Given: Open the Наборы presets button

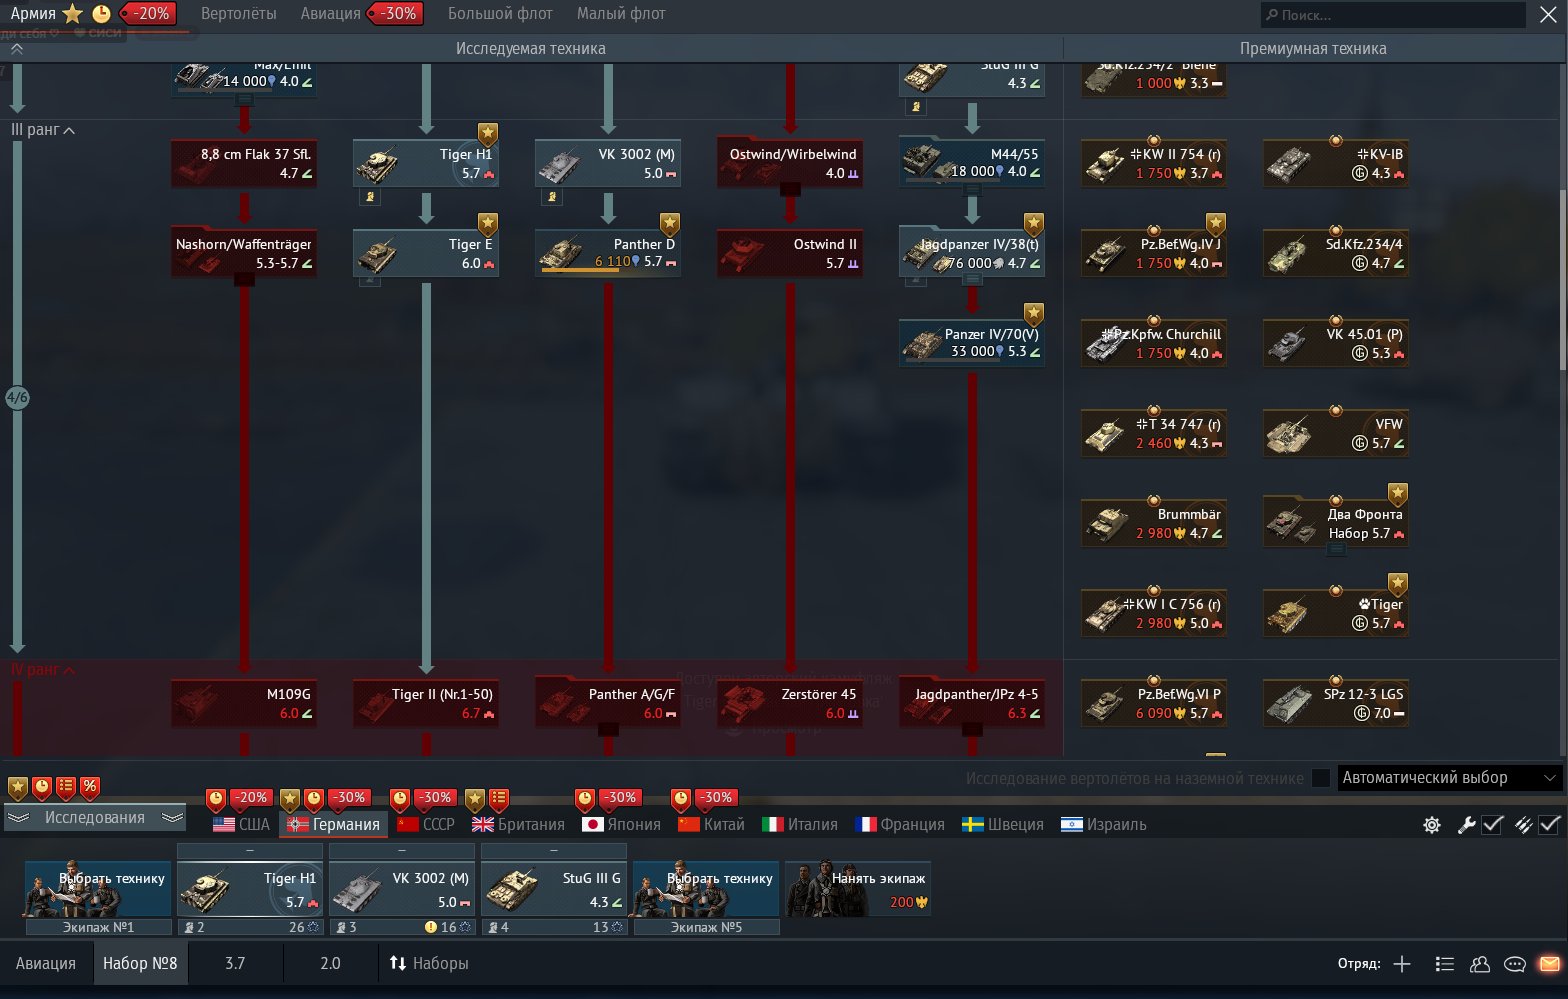Looking at the screenshot, I should (429, 964).
